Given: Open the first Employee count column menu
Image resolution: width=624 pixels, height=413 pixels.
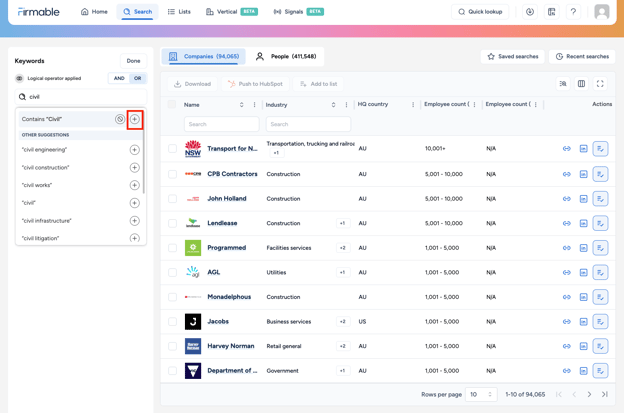Looking at the screenshot, I should [x=474, y=104].
